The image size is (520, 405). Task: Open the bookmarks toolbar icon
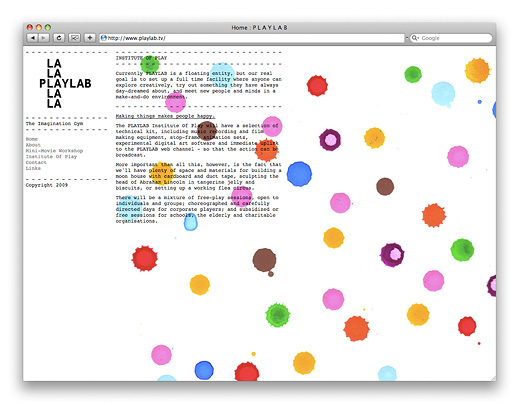point(74,38)
